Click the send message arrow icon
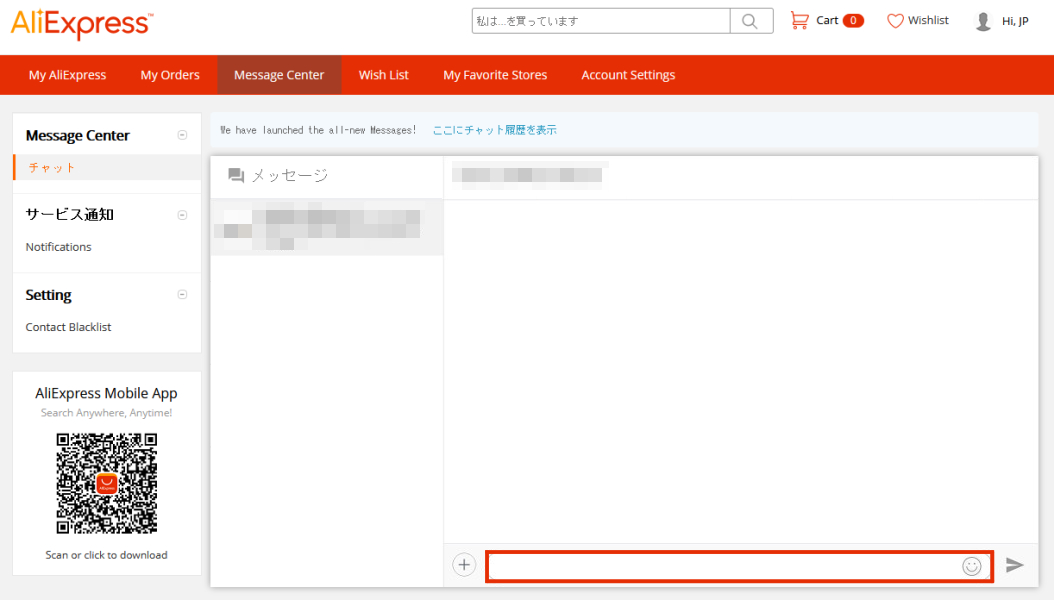The image size is (1054, 600). (x=1016, y=565)
